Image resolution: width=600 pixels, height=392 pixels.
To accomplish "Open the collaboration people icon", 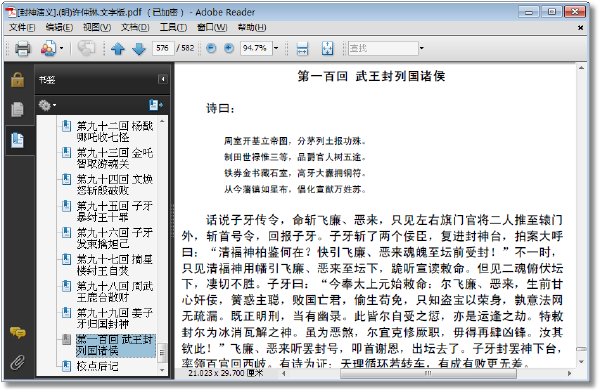I will click(48, 48).
